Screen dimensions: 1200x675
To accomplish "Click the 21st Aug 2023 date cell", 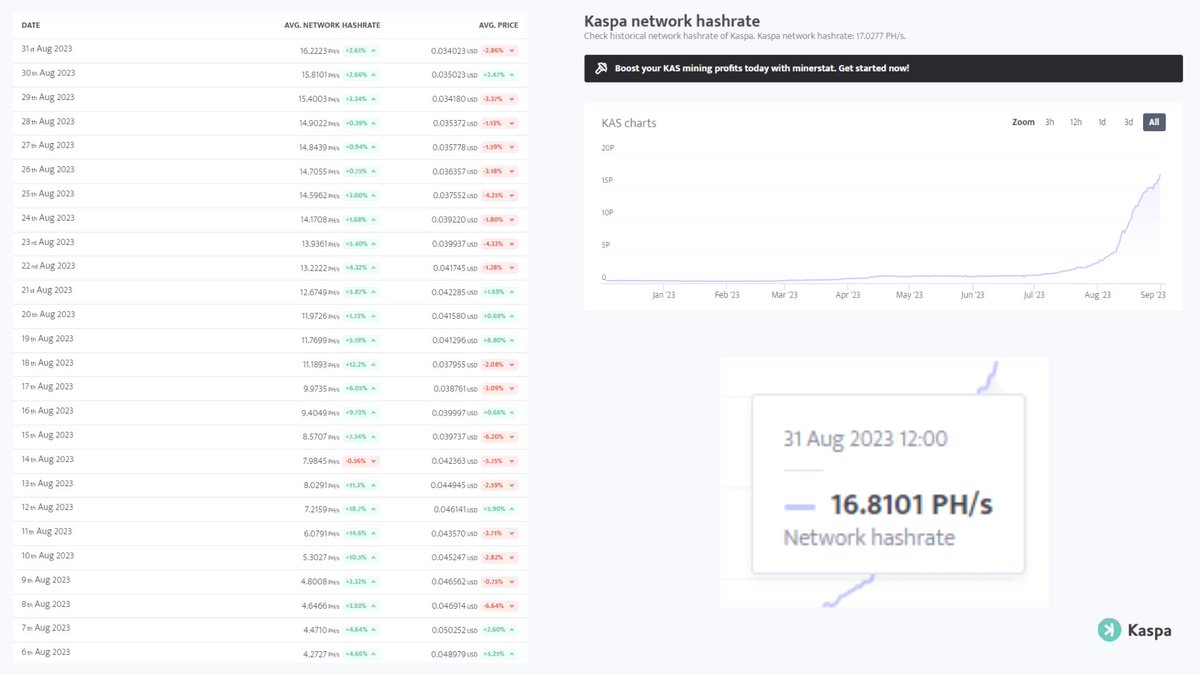I will pyautogui.click(x=47, y=290).
